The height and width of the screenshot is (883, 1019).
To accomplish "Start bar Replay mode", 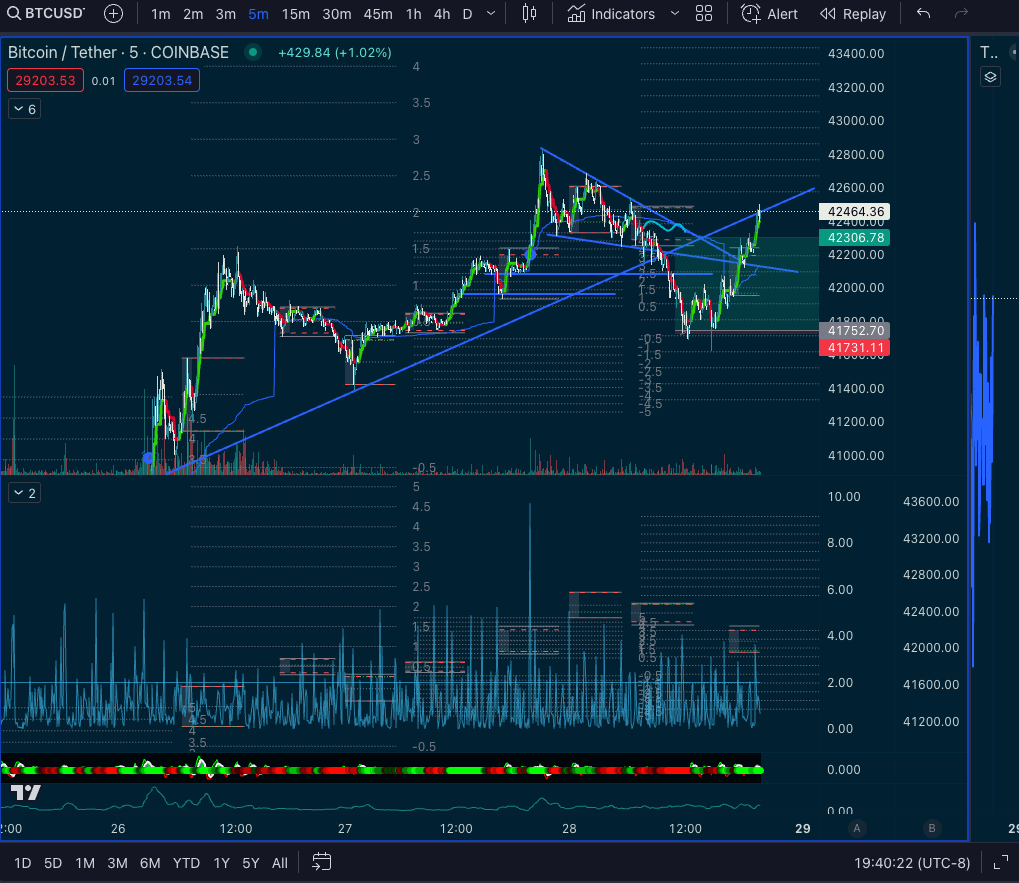I will click(x=853, y=14).
